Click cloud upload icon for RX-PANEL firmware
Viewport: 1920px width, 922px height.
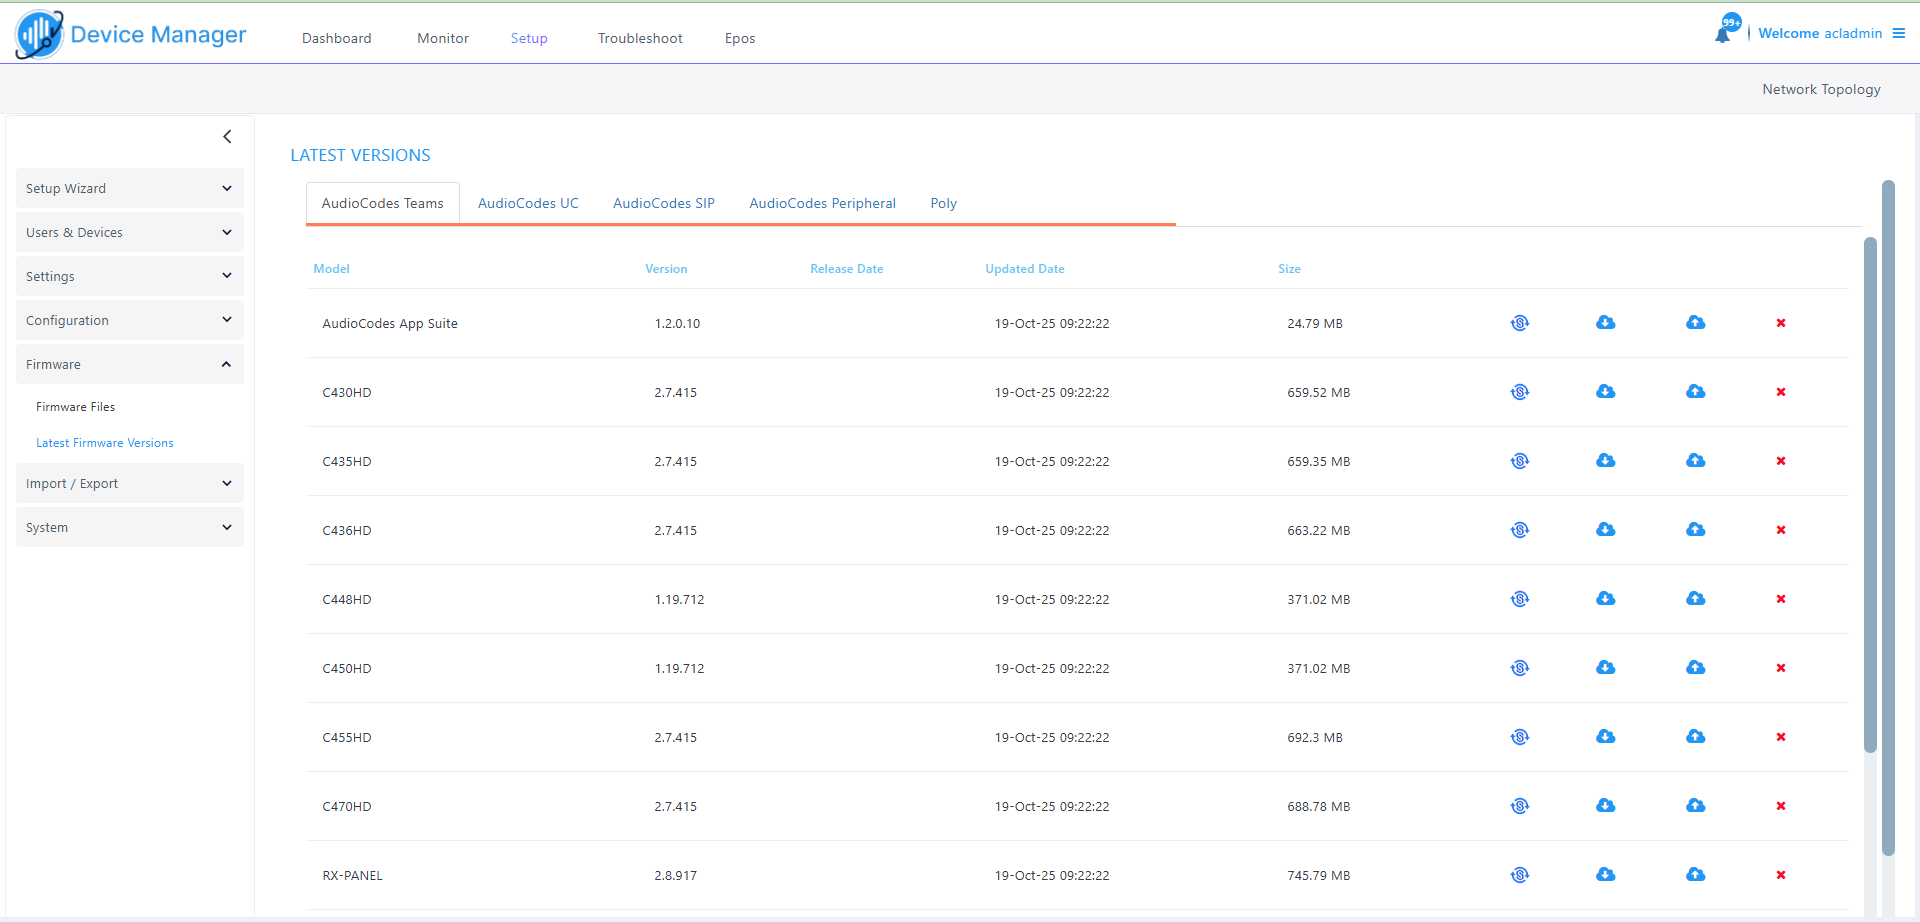point(1695,875)
